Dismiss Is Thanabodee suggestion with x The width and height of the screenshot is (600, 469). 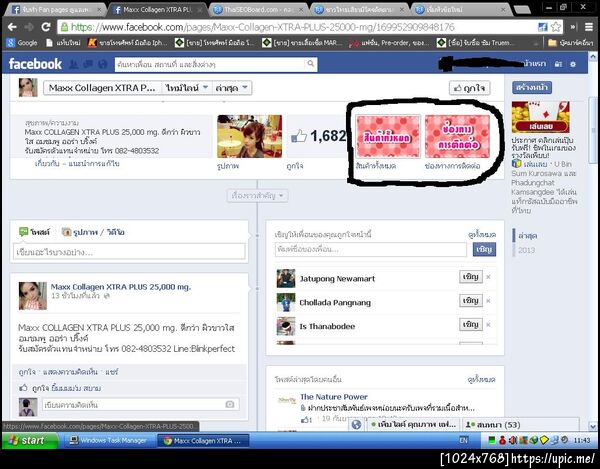pos(488,325)
